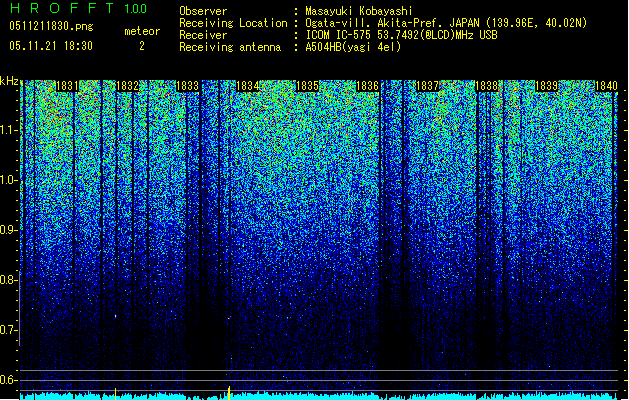This screenshot has height=400, width=629.
Task: Click the 'Receiving antenna' label
Action: coord(230,47)
